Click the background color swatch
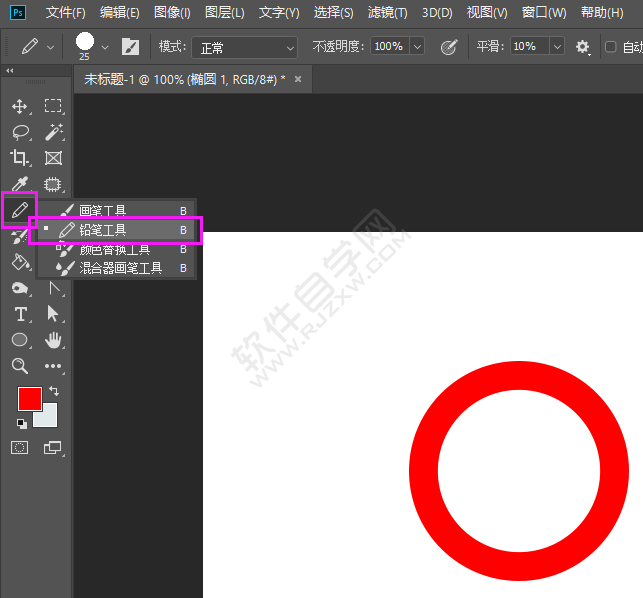This screenshot has height=598, width=643. coord(49,418)
